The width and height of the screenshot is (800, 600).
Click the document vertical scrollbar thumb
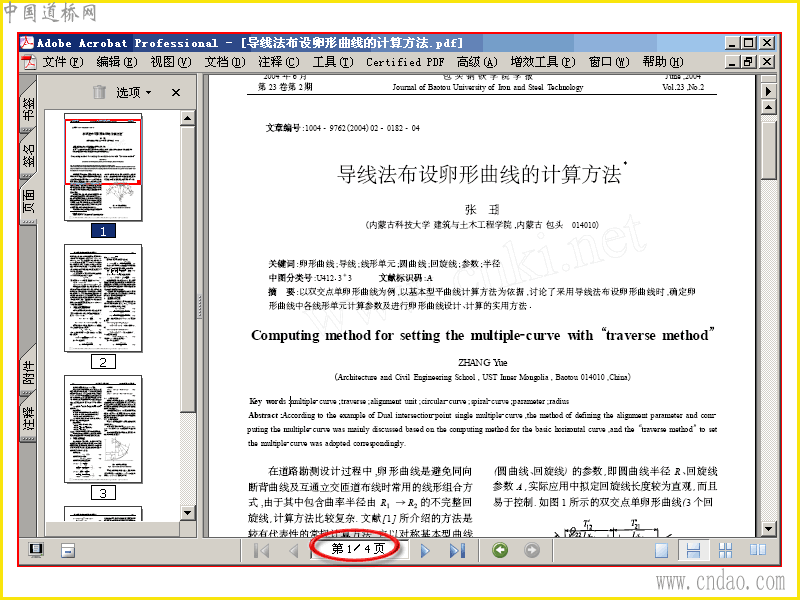tap(768, 148)
